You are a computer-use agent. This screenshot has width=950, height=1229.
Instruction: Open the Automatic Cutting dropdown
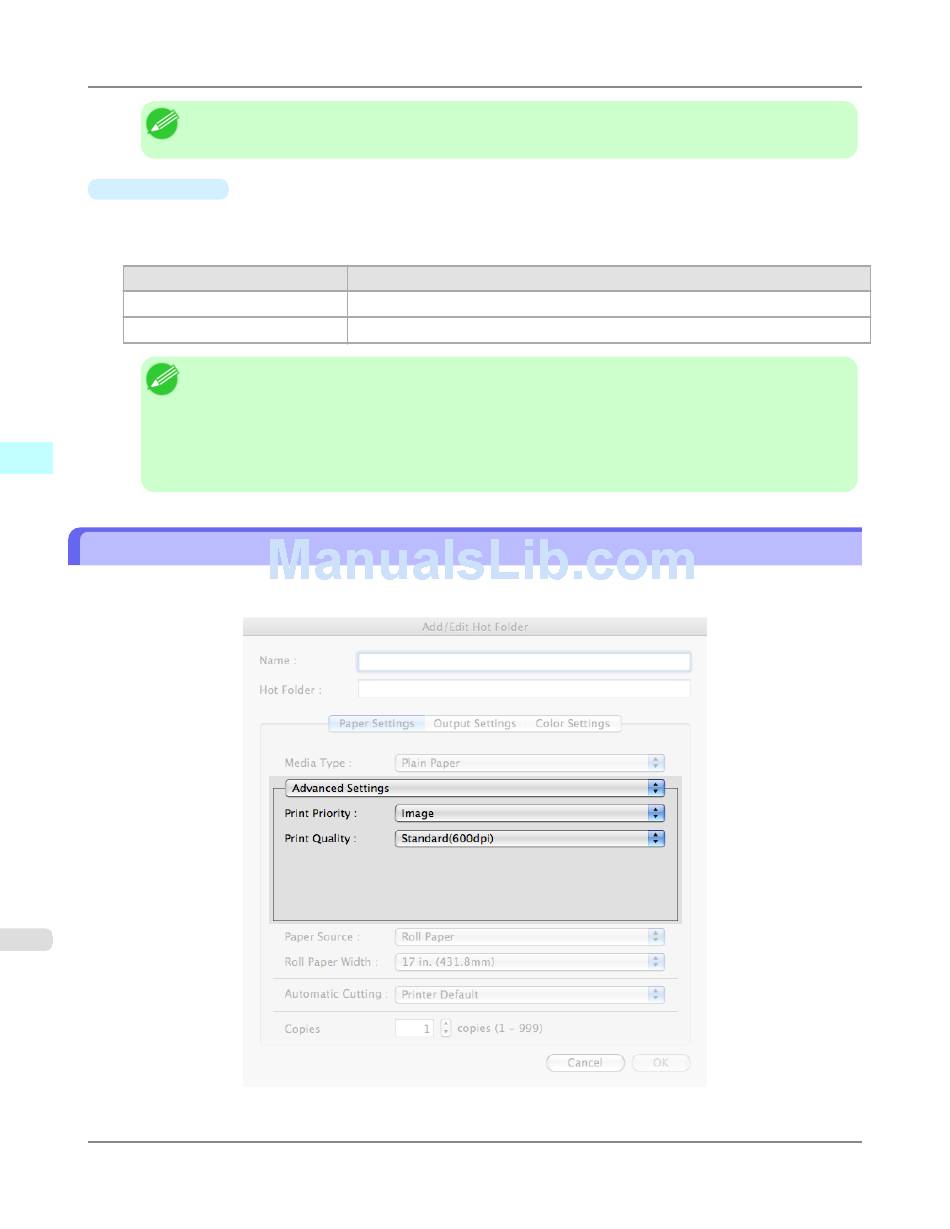[530, 994]
